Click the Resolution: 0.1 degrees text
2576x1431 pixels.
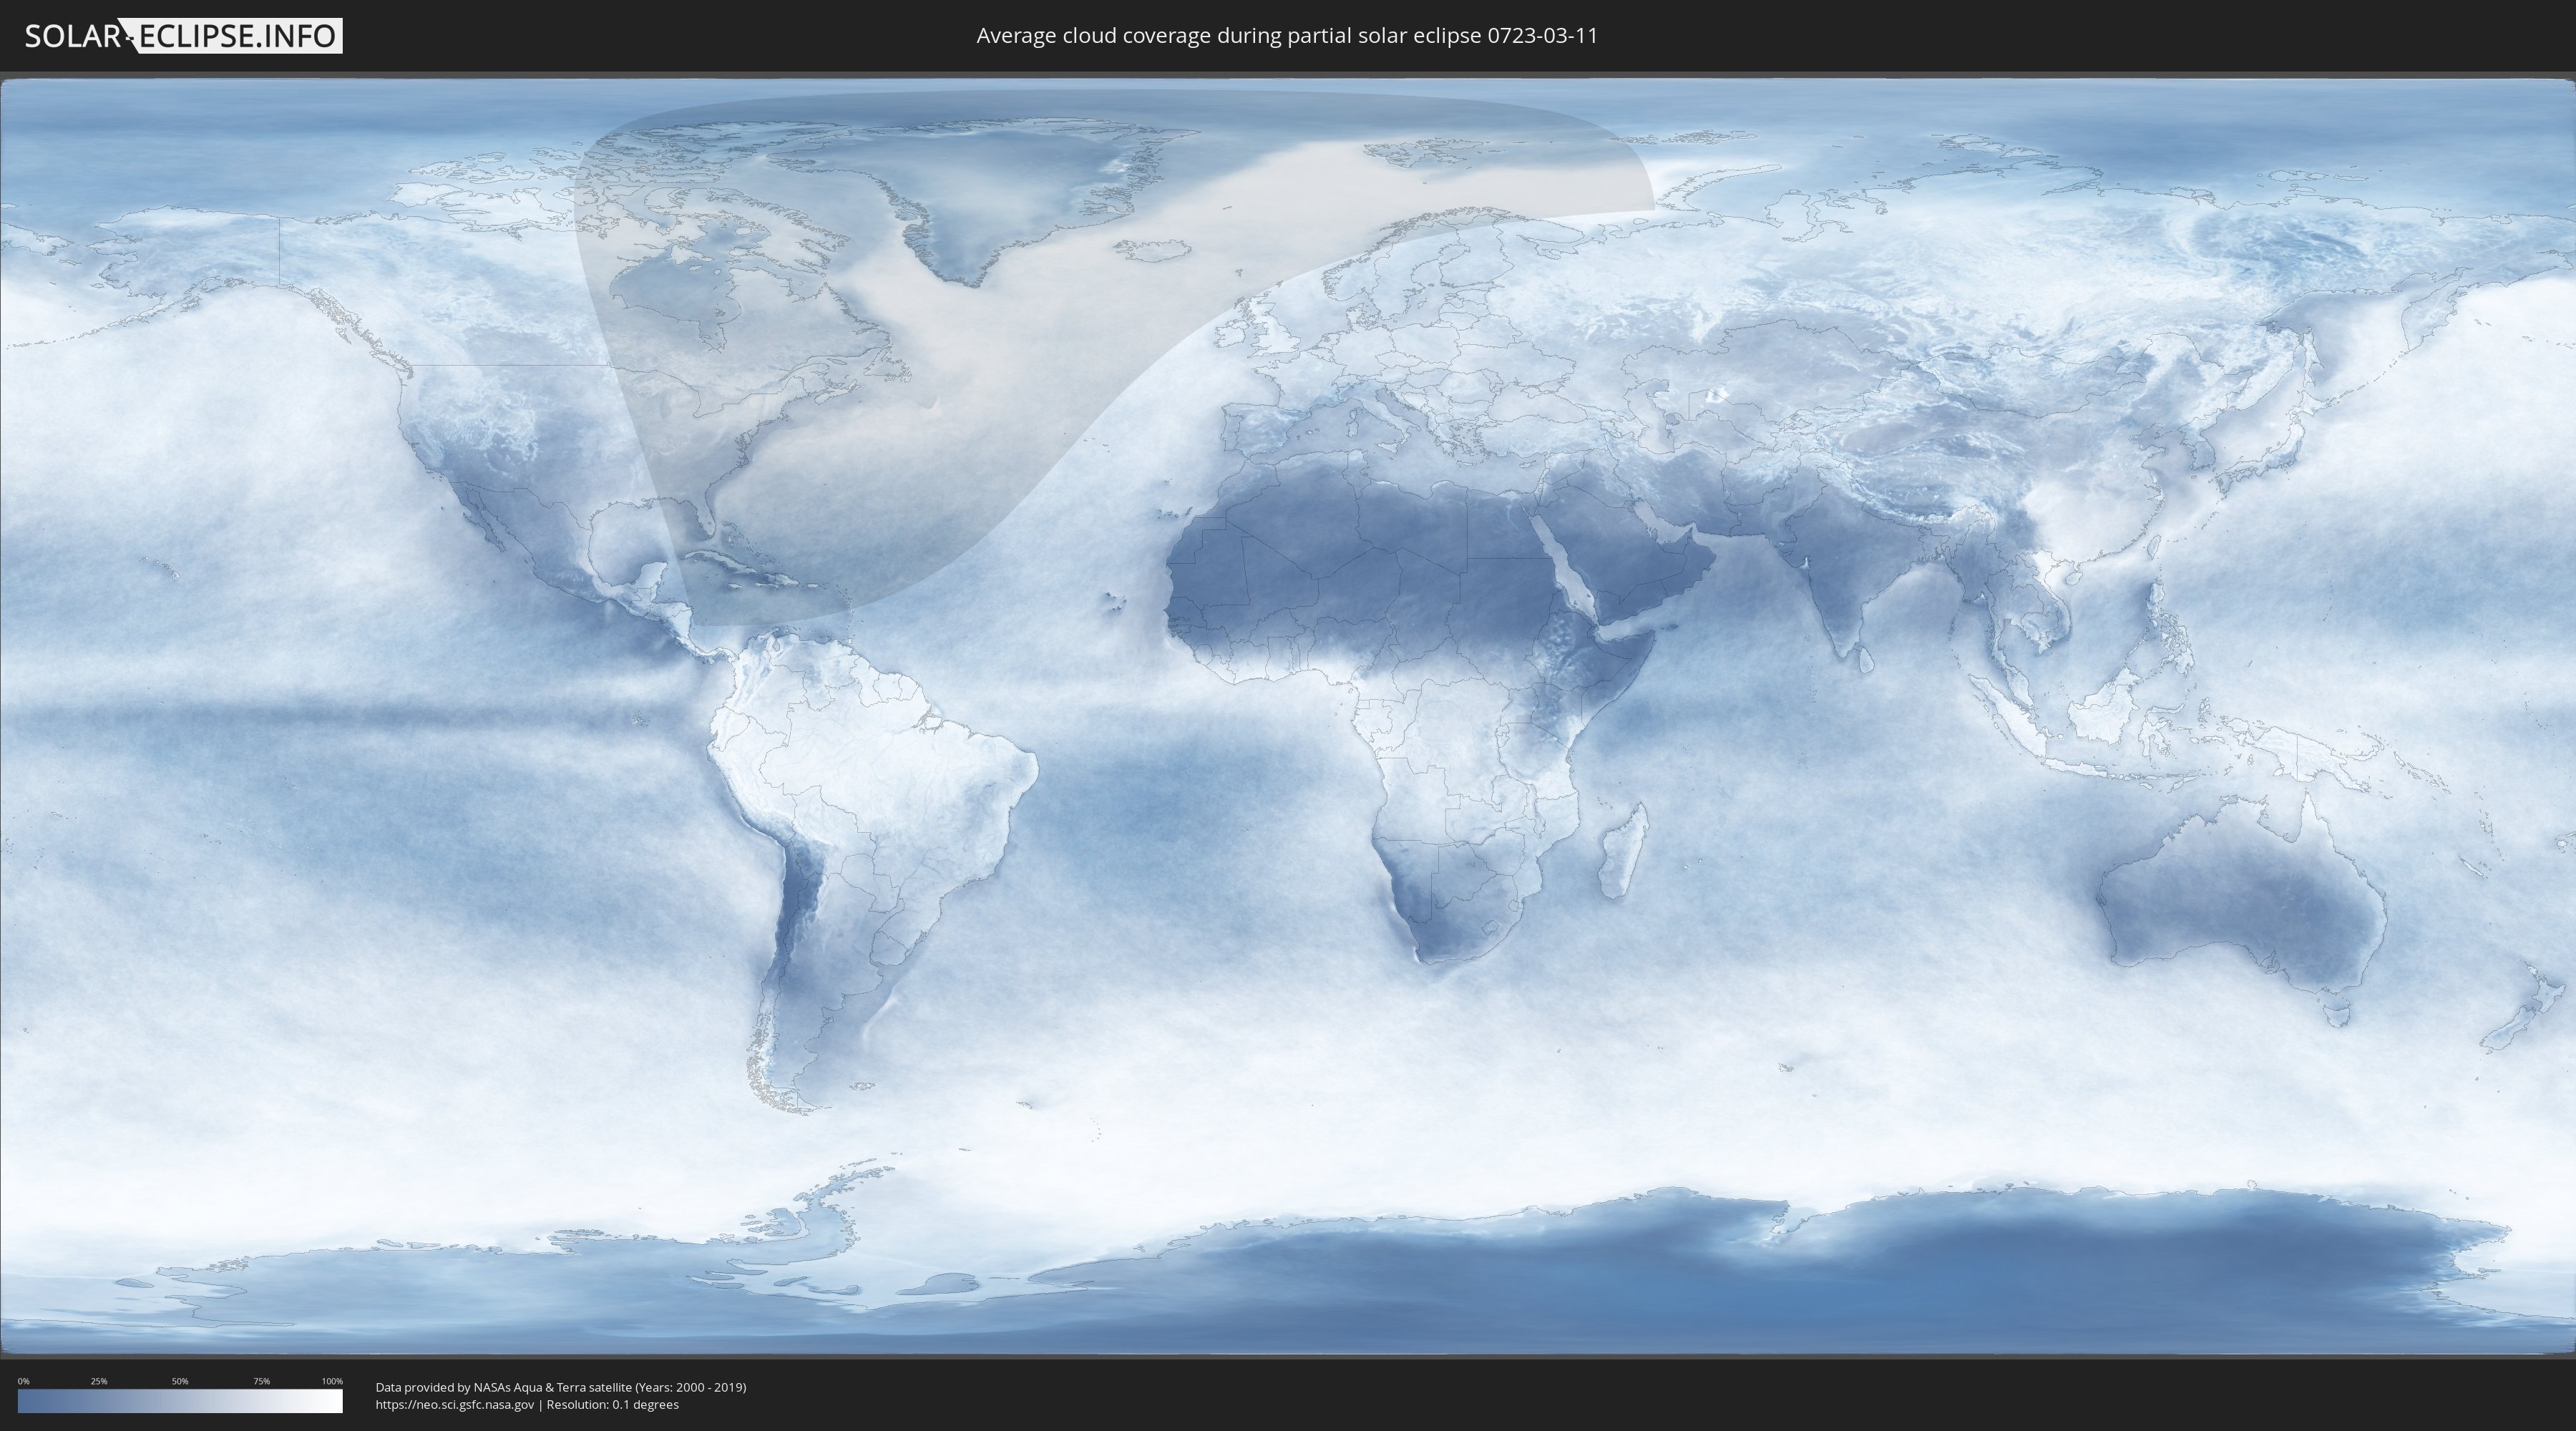tap(612, 1404)
